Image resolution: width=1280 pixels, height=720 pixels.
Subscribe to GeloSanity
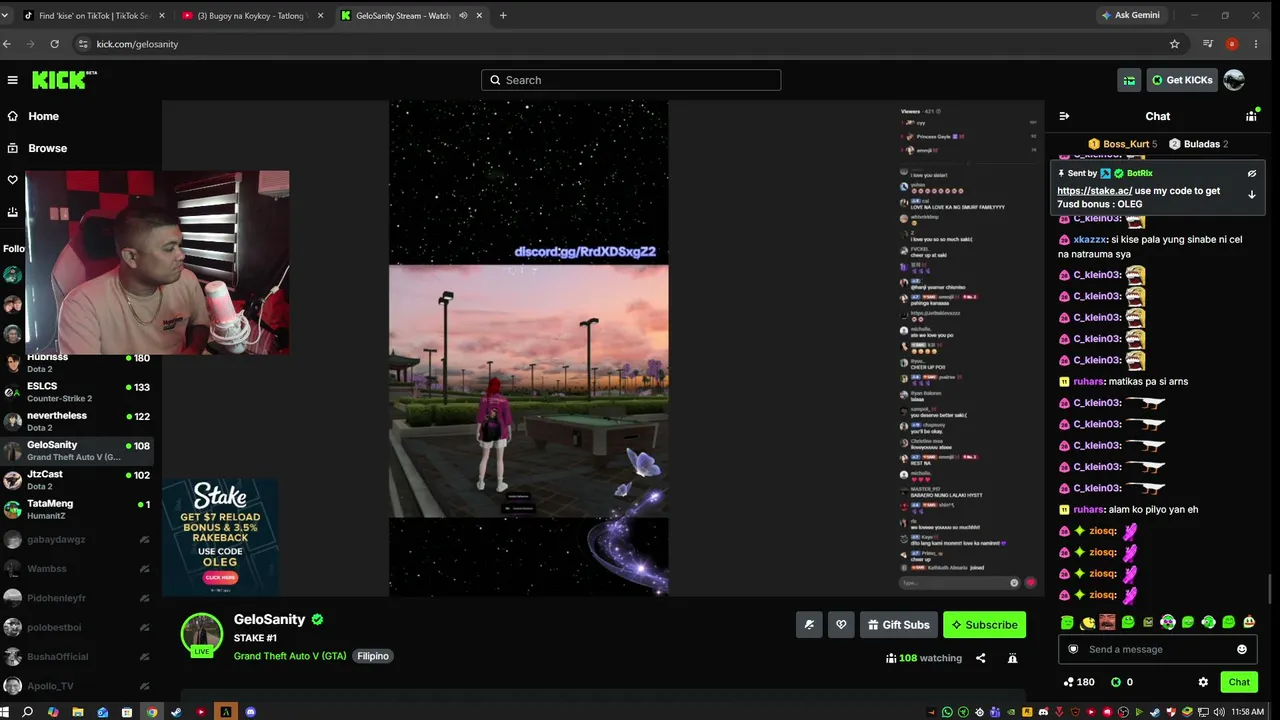[984, 625]
